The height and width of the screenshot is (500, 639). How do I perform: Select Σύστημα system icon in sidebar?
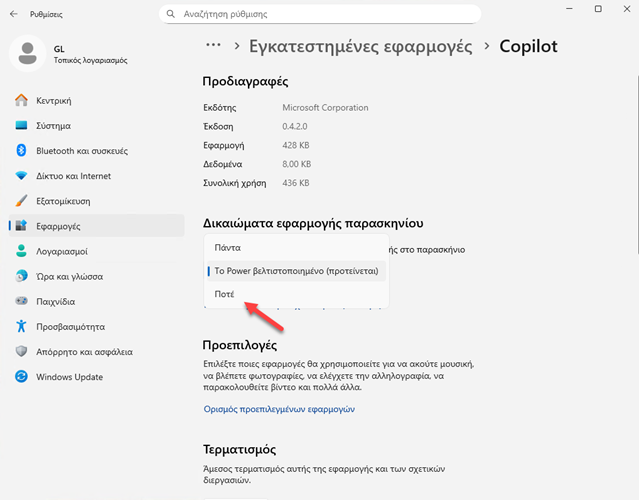(21, 126)
